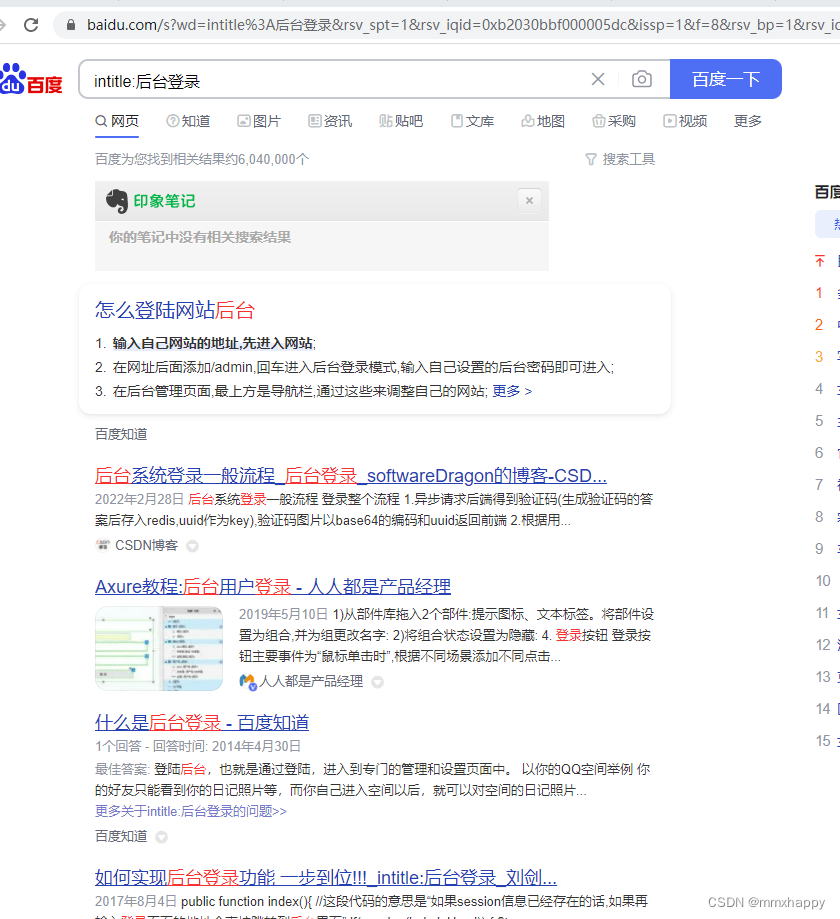Expand the dropdown next to CSDN博客
The image size is (840, 919).
point(192,546)
